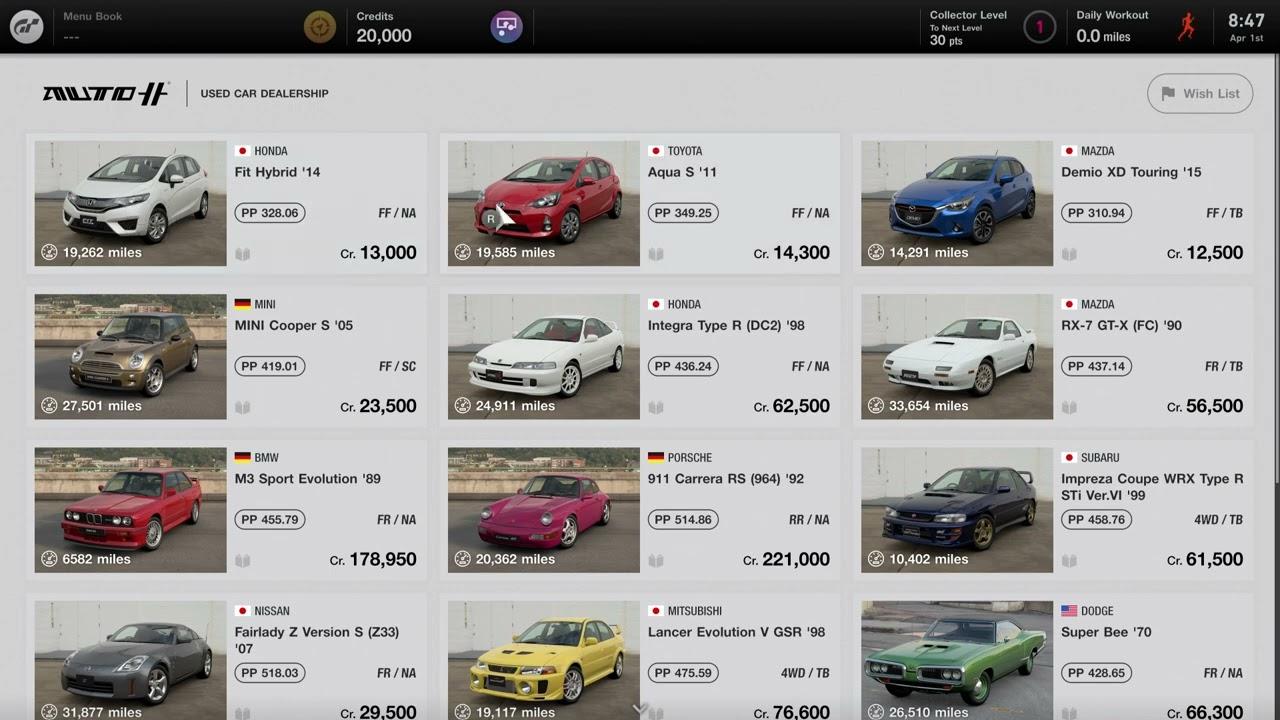Click the odometer icon on MINI Cooper S
1280x720 pixels.
pyautogui.click(x=49, y=406)
